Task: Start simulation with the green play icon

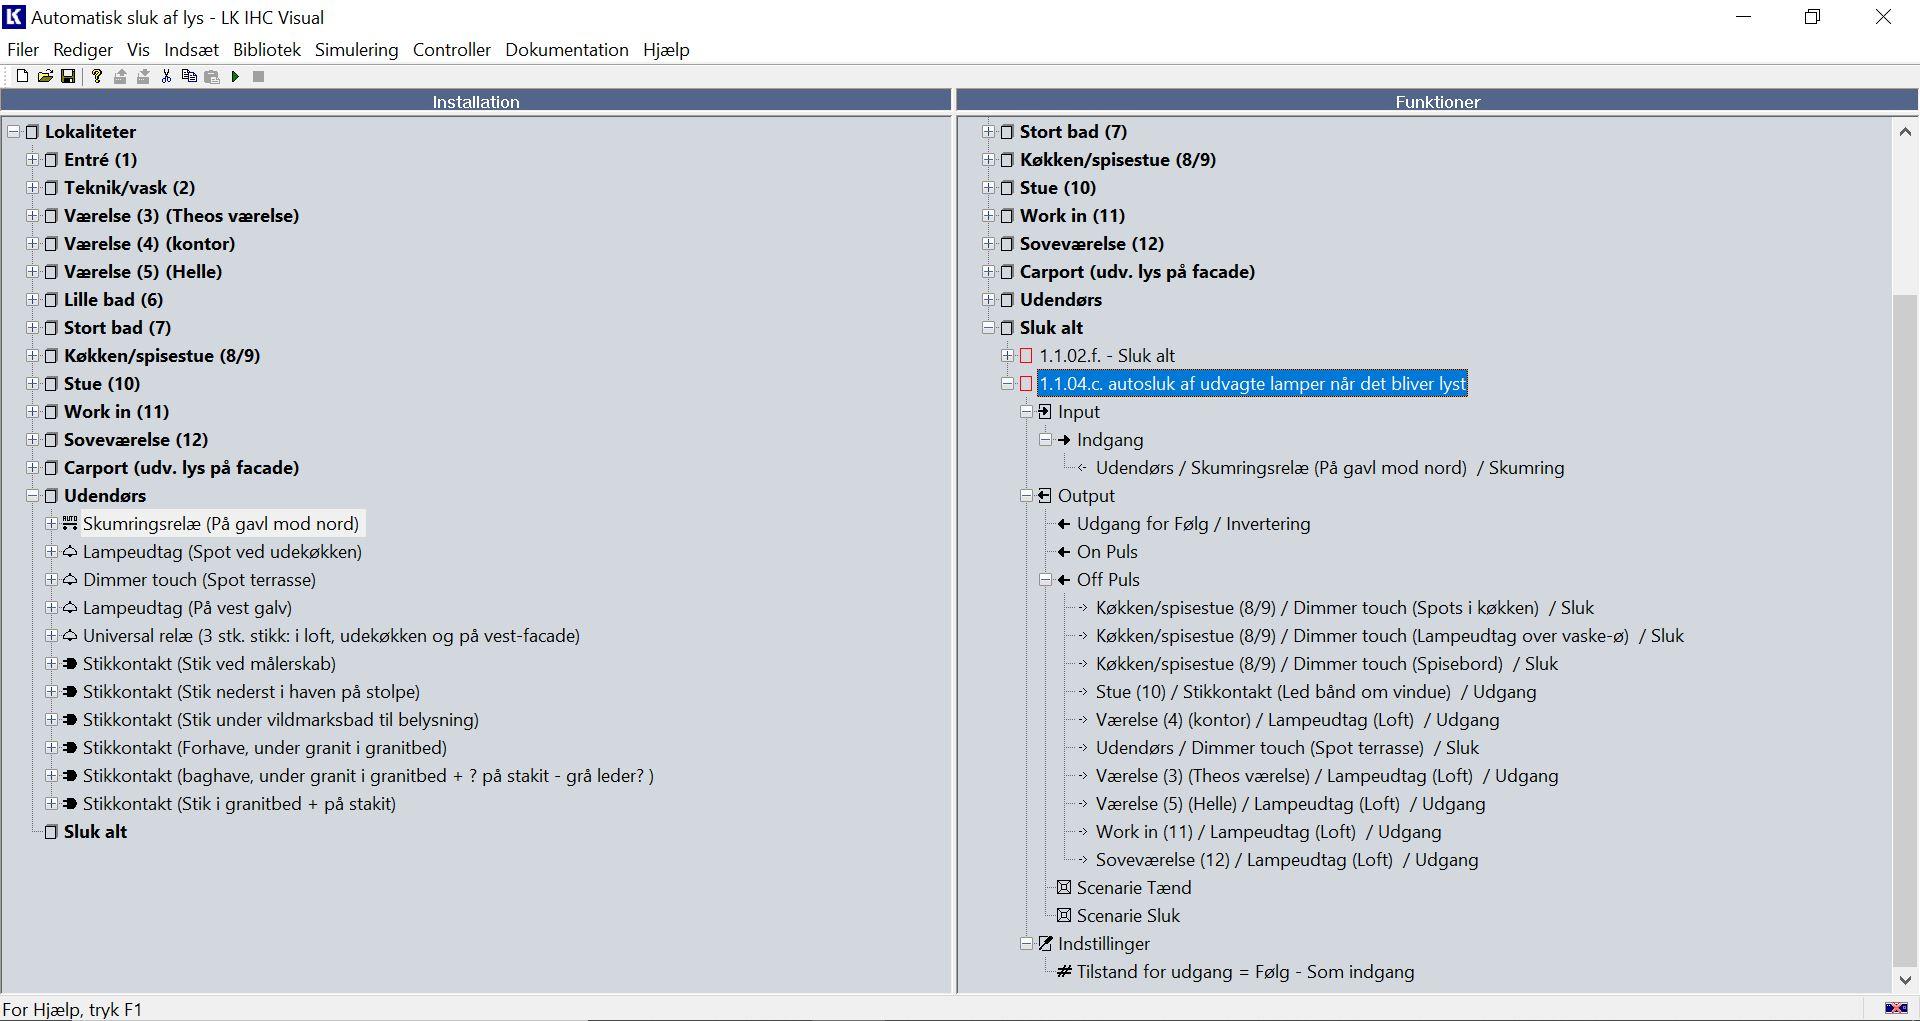Action: coord(235,76)
